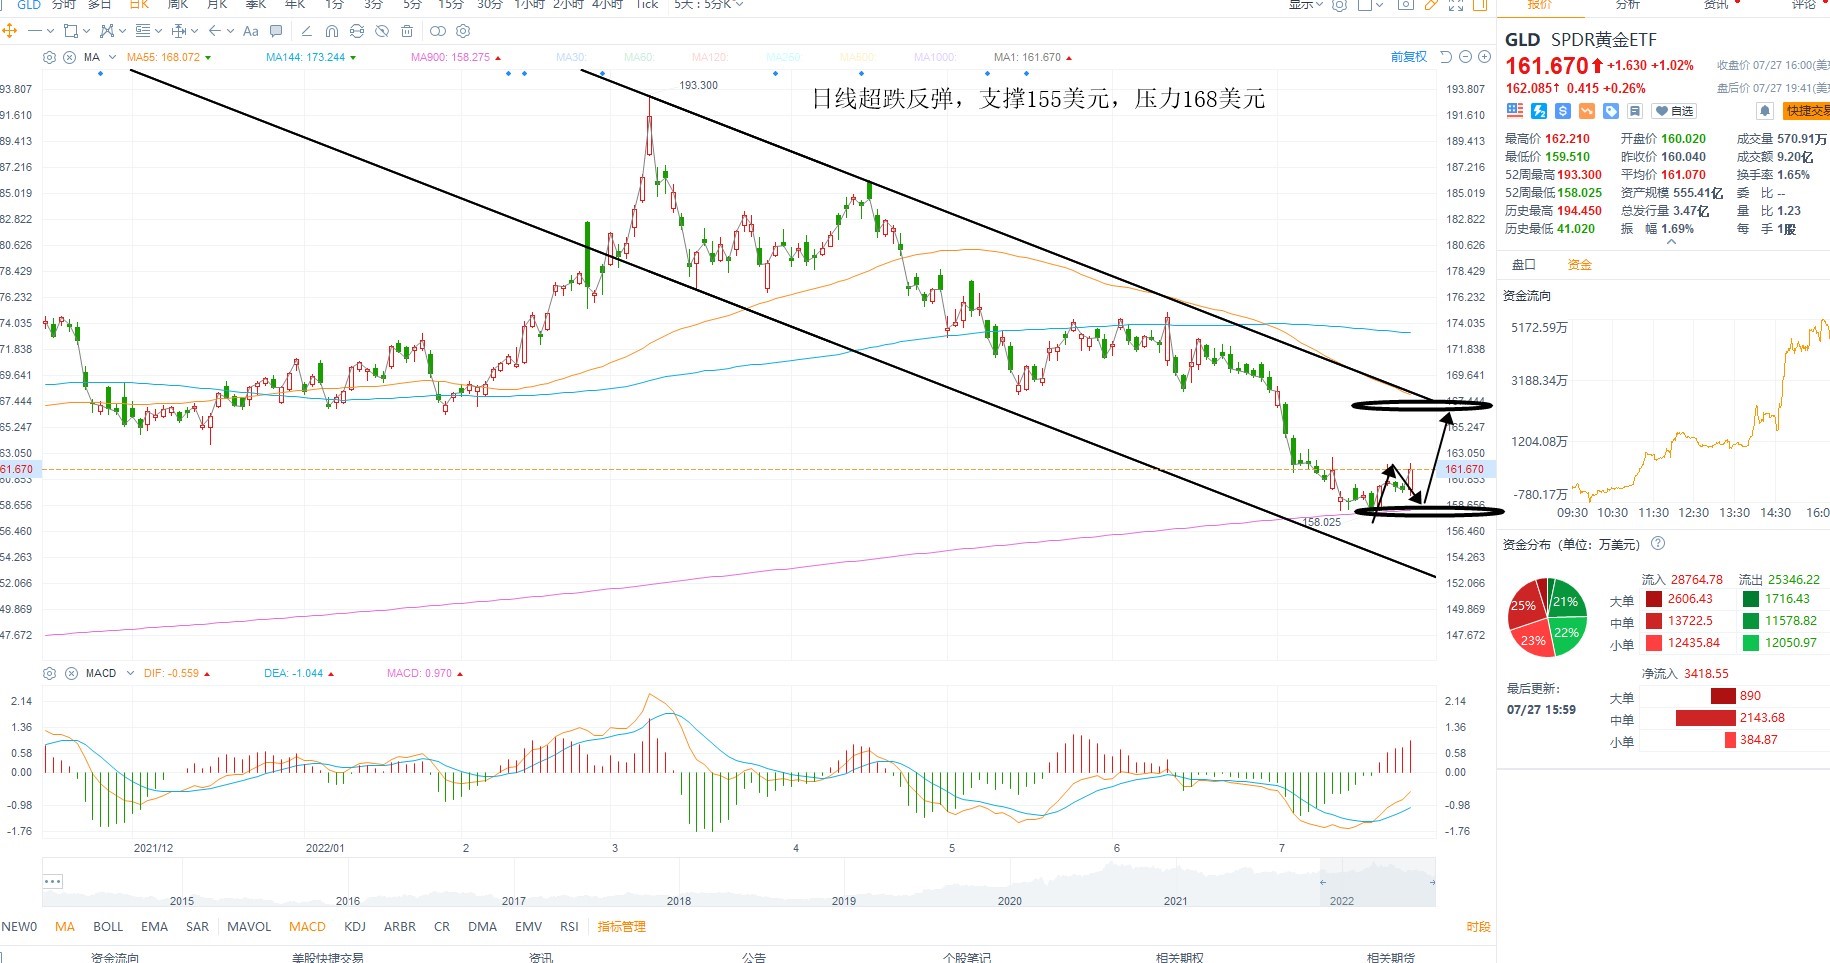This screenshot has height=963, width=1830.
Task: Expand line tool options arrow
Action: point(50,31)
